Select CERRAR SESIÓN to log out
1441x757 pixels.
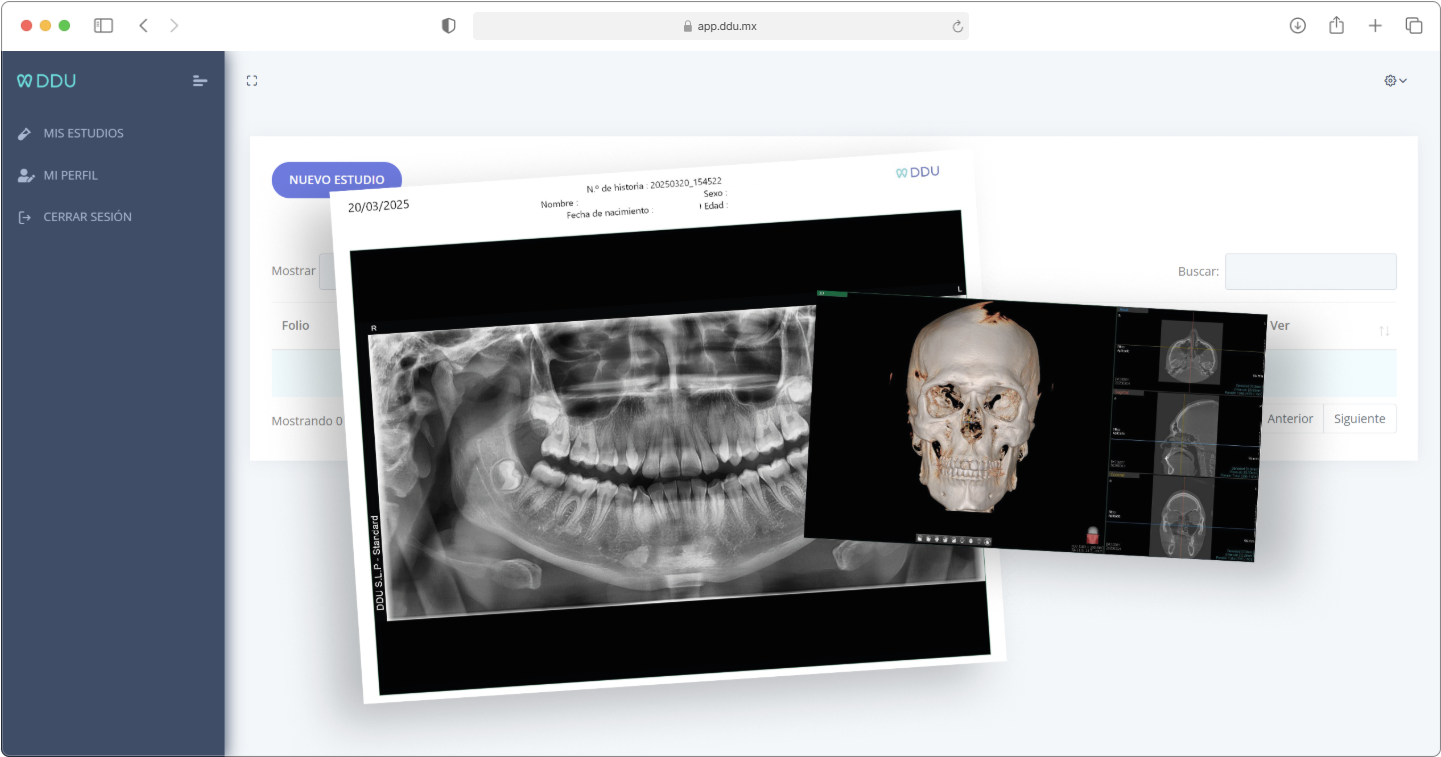click(87, 217)
